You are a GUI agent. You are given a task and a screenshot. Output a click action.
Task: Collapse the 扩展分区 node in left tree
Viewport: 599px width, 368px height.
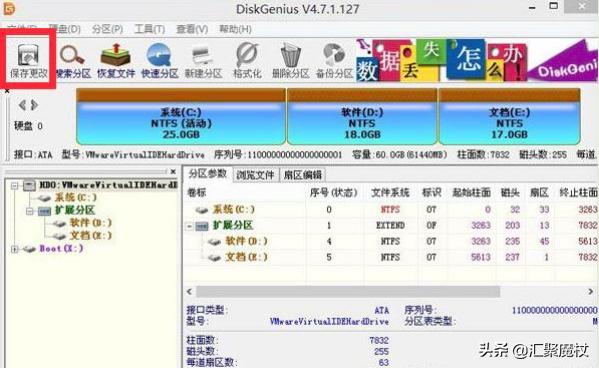coord(30,211)
